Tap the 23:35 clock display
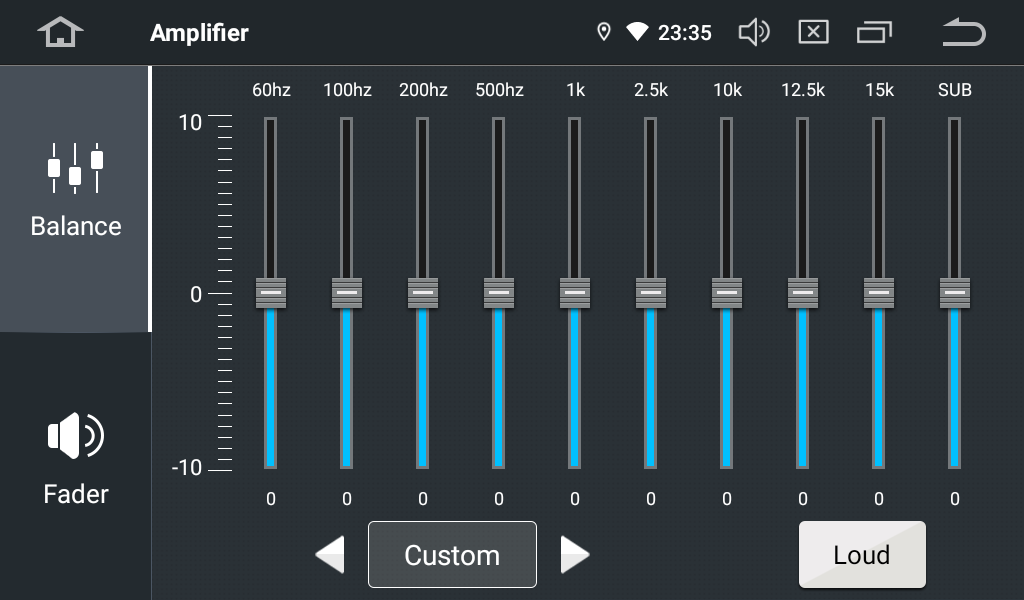Screen dimensions: 1024x600 click(x=685, y=33)
